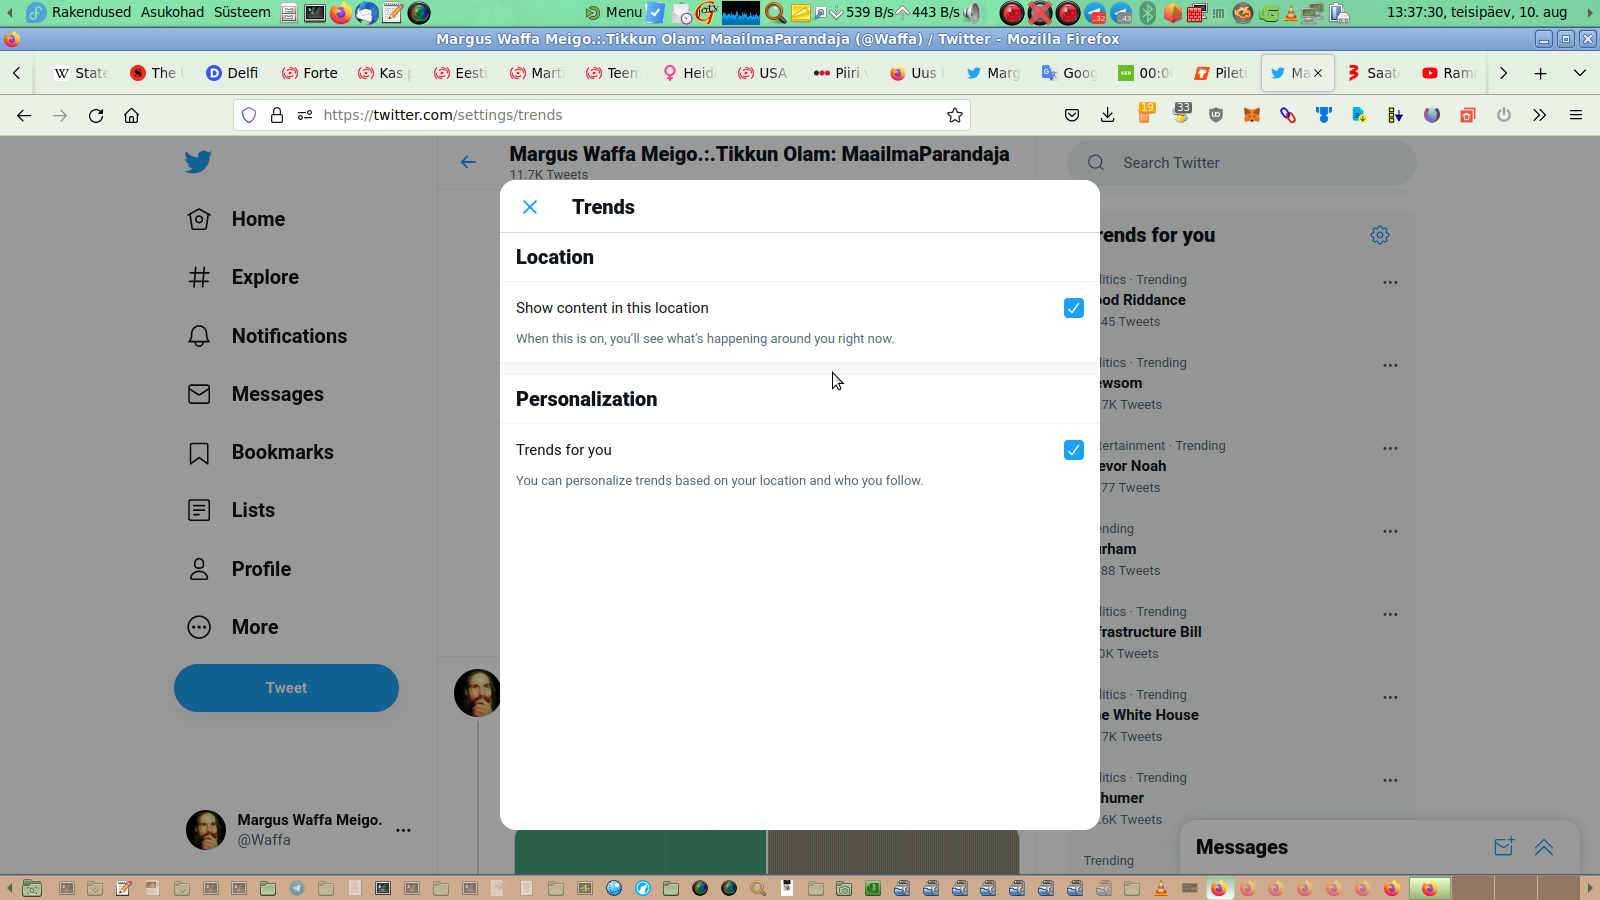Open the Firefox hamburger menu
The image size is (1600, 900).
point(1576,115)
